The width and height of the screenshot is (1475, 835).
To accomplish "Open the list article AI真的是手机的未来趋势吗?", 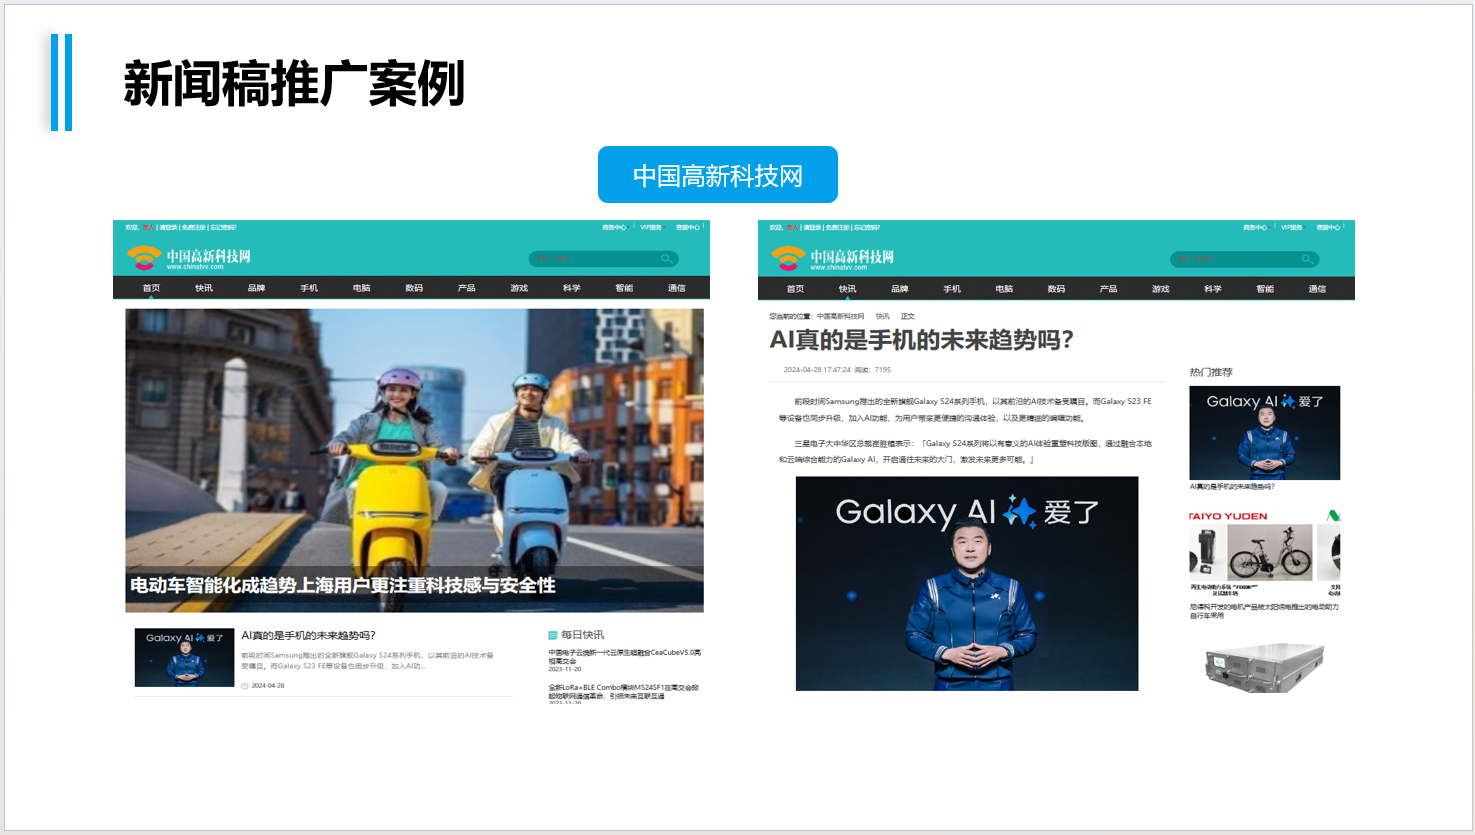I will (x=308, y=635).
